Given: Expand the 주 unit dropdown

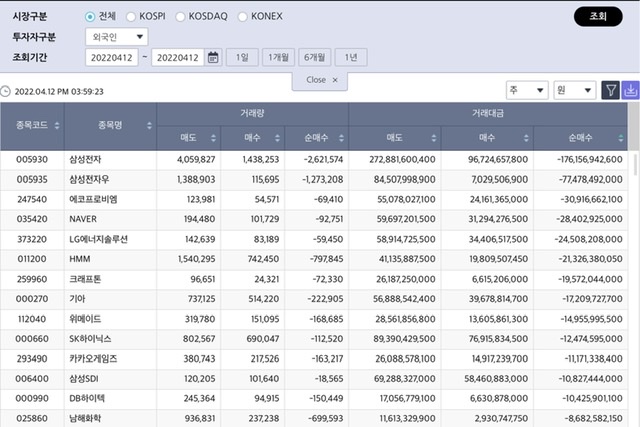Looking at the screenshot, I should pyautogui.click(x=525, y=90).
